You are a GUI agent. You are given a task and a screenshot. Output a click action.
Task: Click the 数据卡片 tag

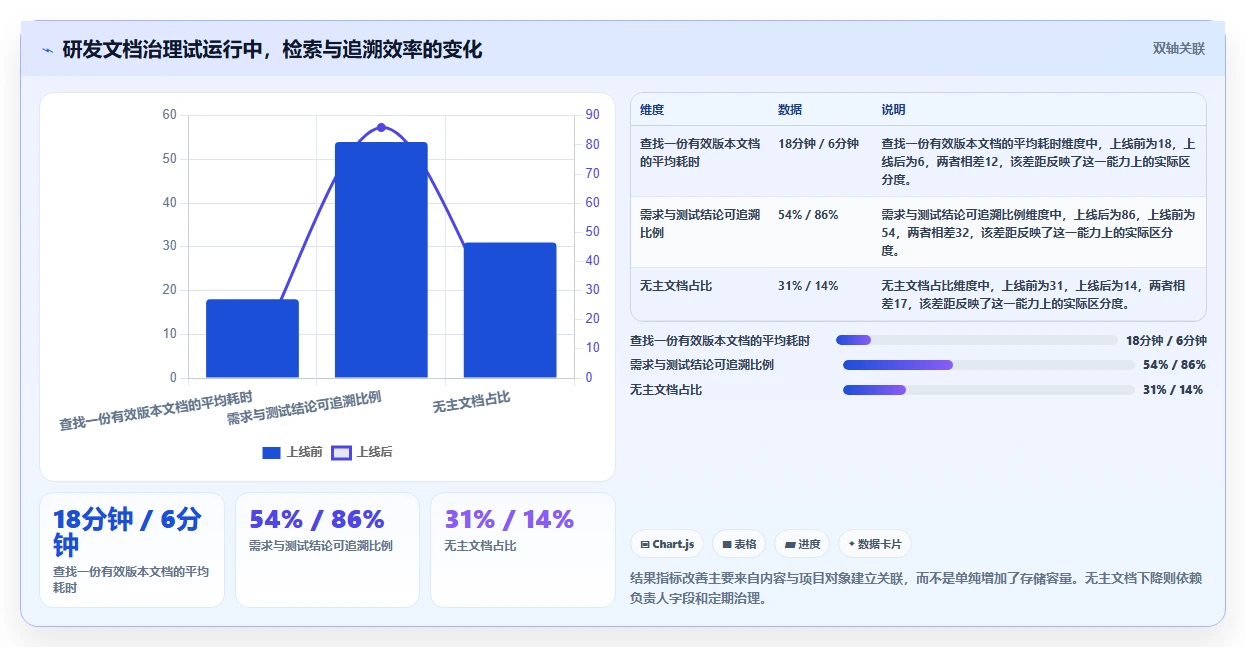tap(875, 544)
